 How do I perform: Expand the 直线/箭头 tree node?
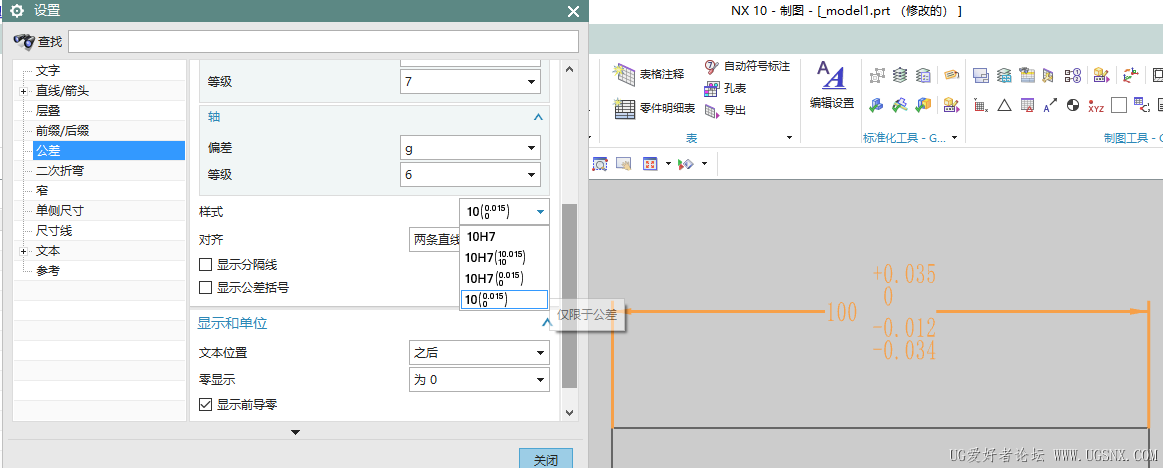point(24,91)
